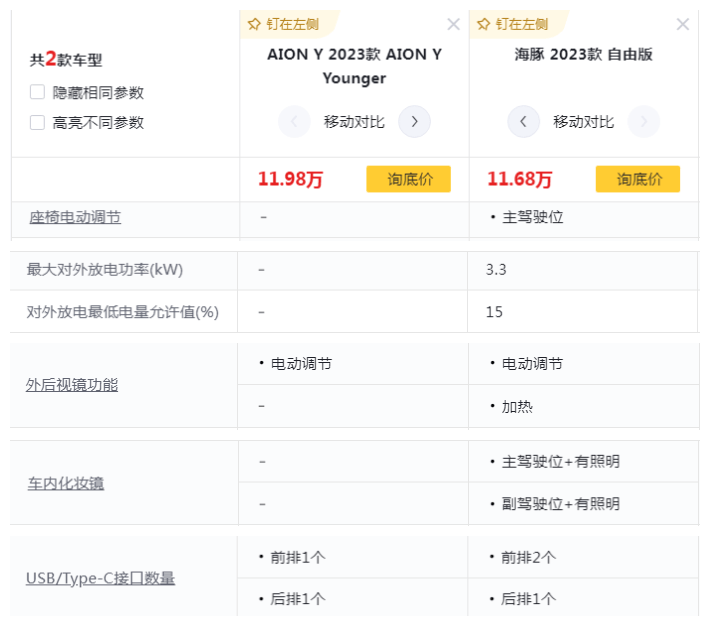This screenshot has height=626, width=710.
Task: Click the 海豚 2023款 自由版 title
Action: (584, 54)
